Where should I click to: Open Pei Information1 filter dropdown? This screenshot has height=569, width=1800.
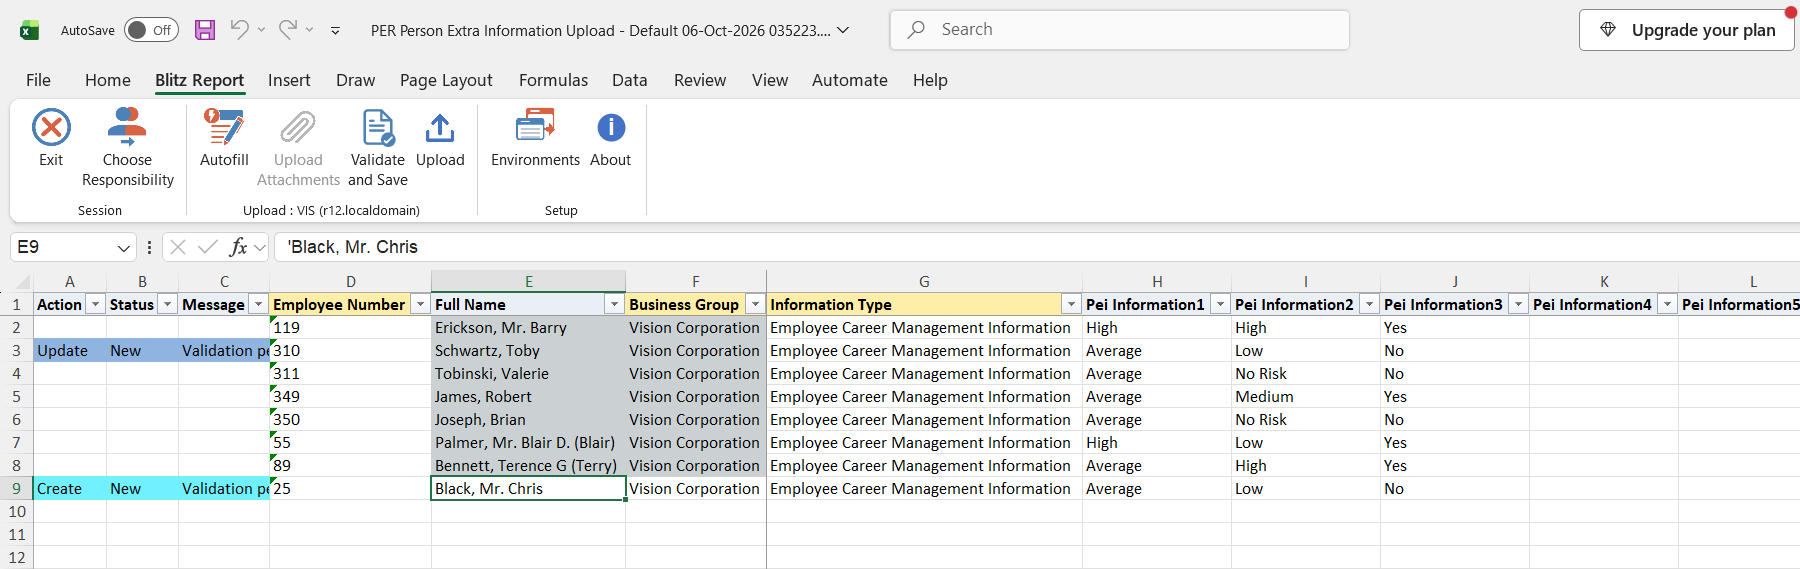pyautogui.click(x=1221, y=304)
